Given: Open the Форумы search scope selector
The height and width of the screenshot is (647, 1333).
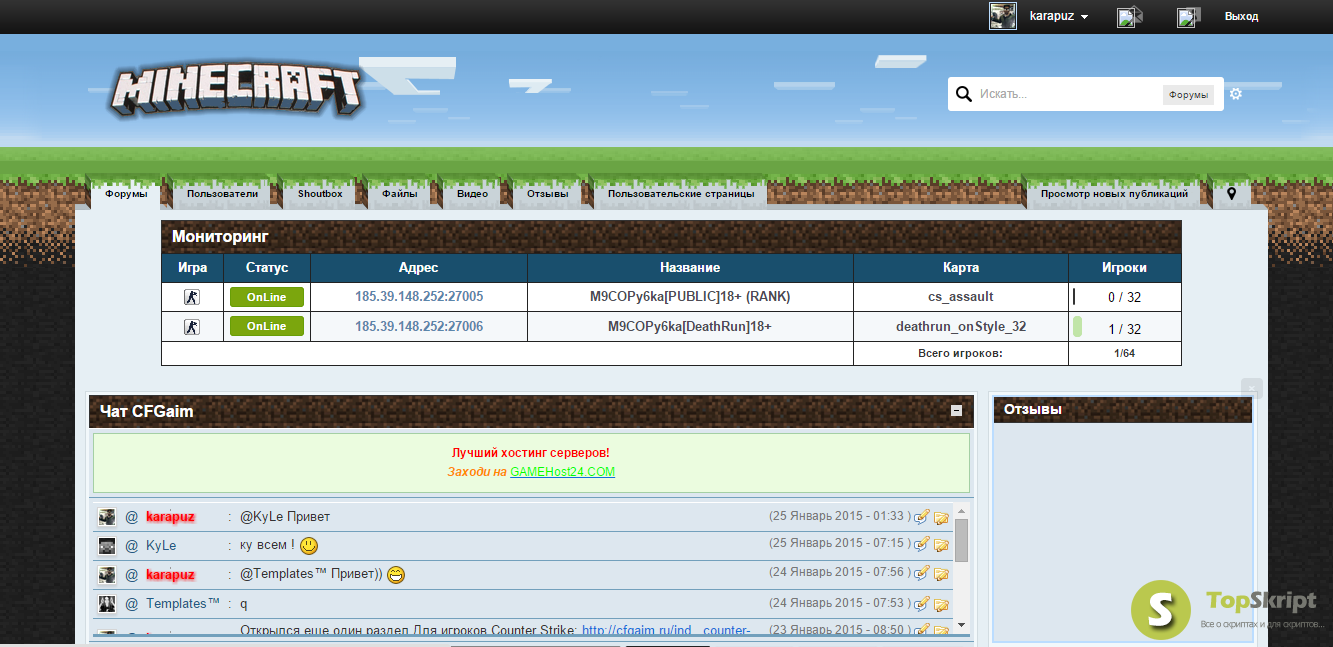Looking at the screenshot, I should [1188, 95].
